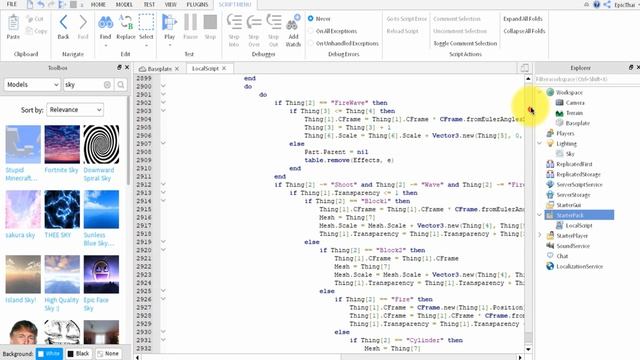
Task: Open the Sort by Relevance dropdown
Action: [75, 109]
